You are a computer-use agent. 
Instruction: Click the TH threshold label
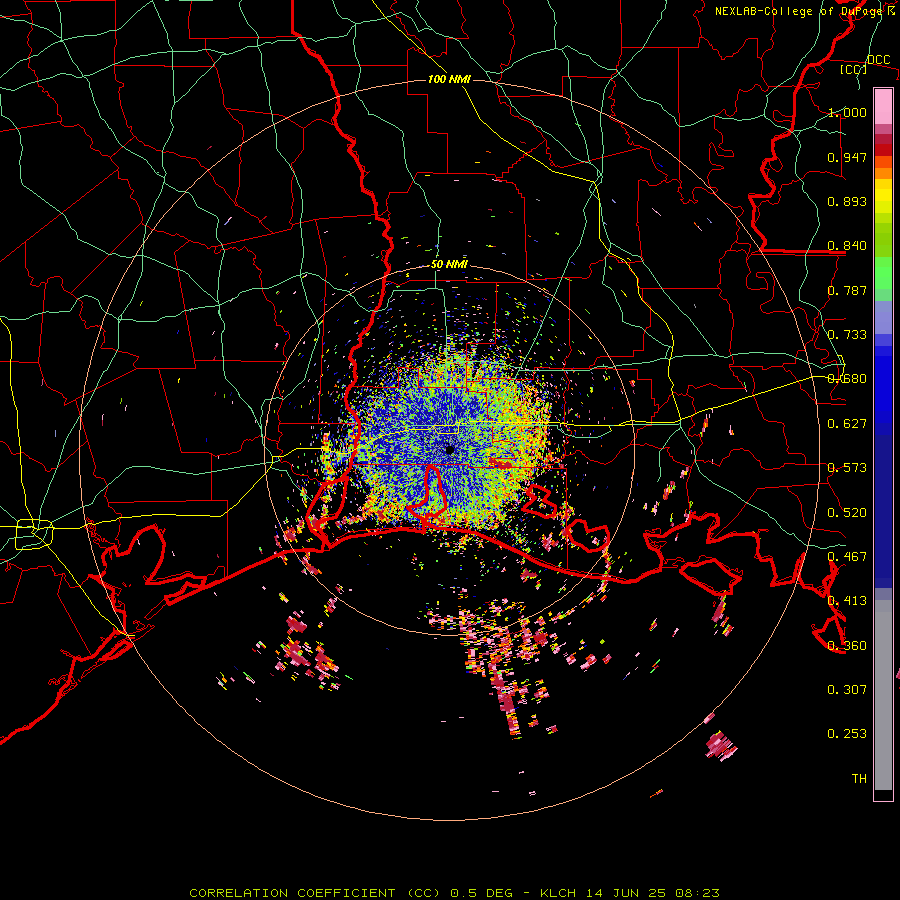point(859,779)
